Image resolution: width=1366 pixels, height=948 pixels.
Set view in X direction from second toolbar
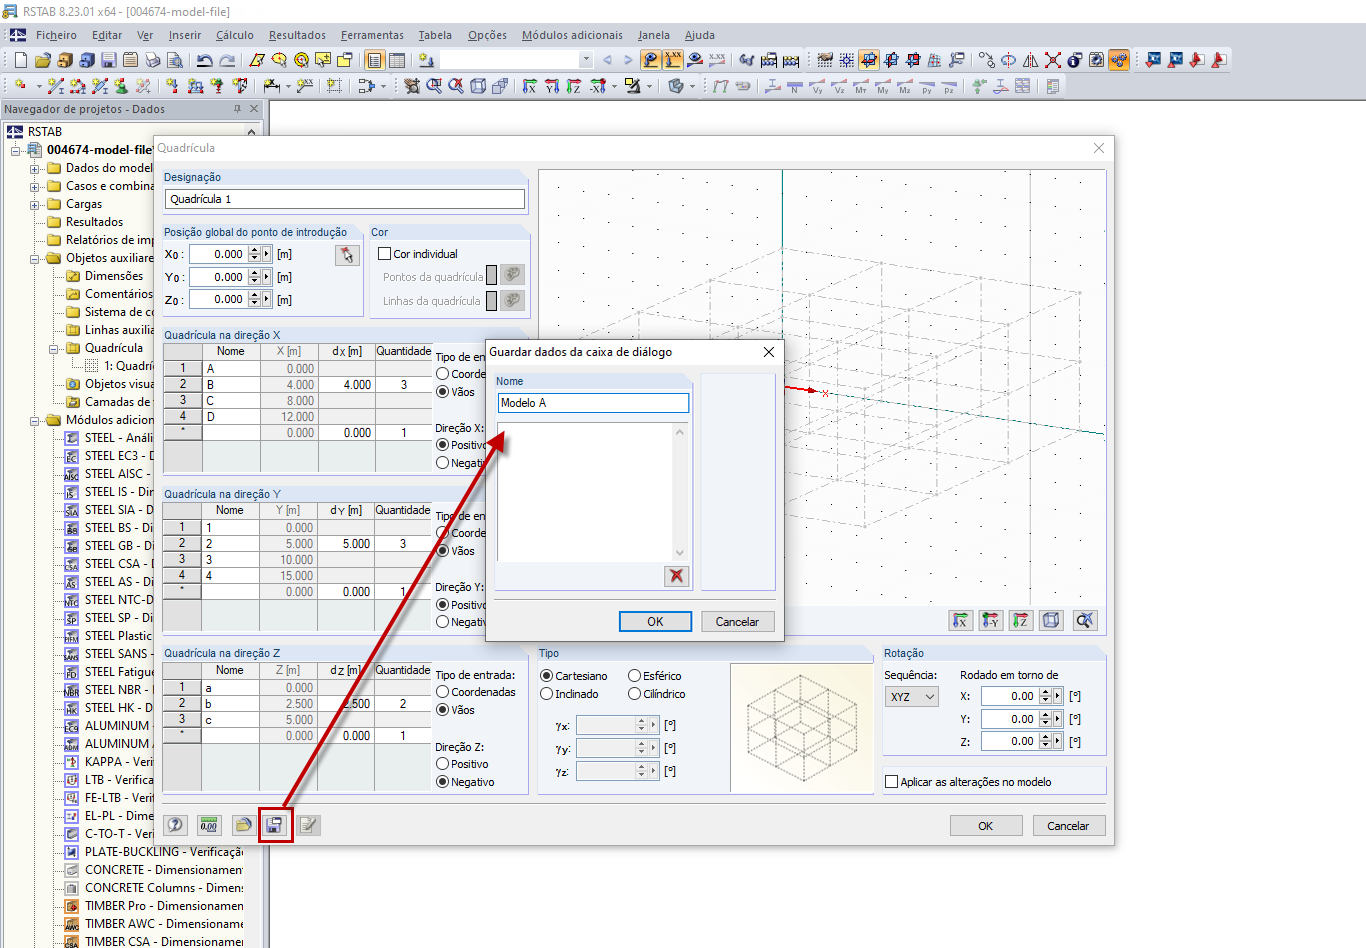click(x=530, y=86)
